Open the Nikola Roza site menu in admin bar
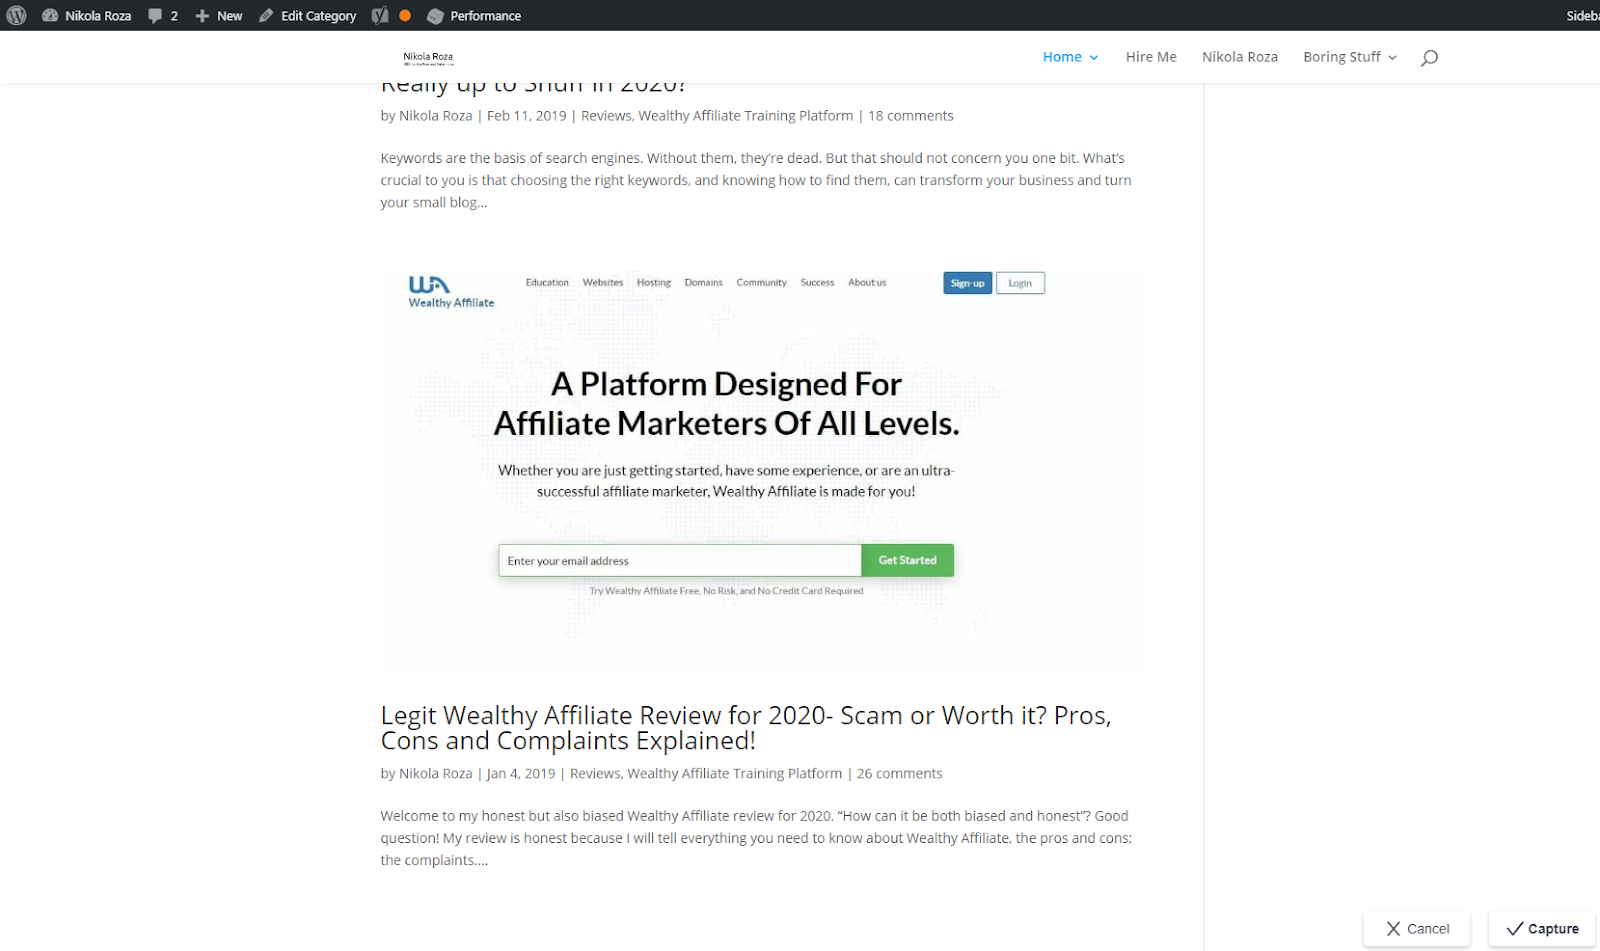Image resolution: width=1600 pixels, height=951 pixels. click(87, 16)
